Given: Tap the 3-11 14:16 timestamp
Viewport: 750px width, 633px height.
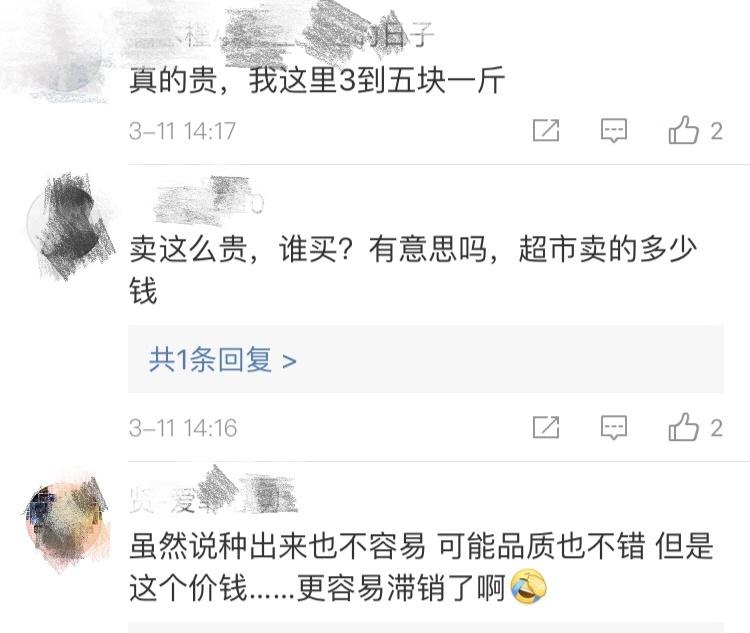Looking at the screenshot, I should tap(183, 428).
